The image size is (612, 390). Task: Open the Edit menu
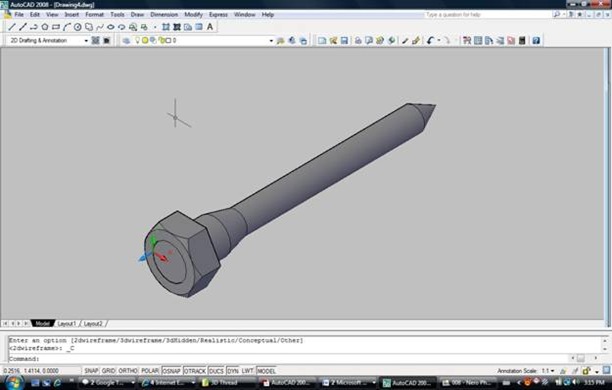click(35, 14)
